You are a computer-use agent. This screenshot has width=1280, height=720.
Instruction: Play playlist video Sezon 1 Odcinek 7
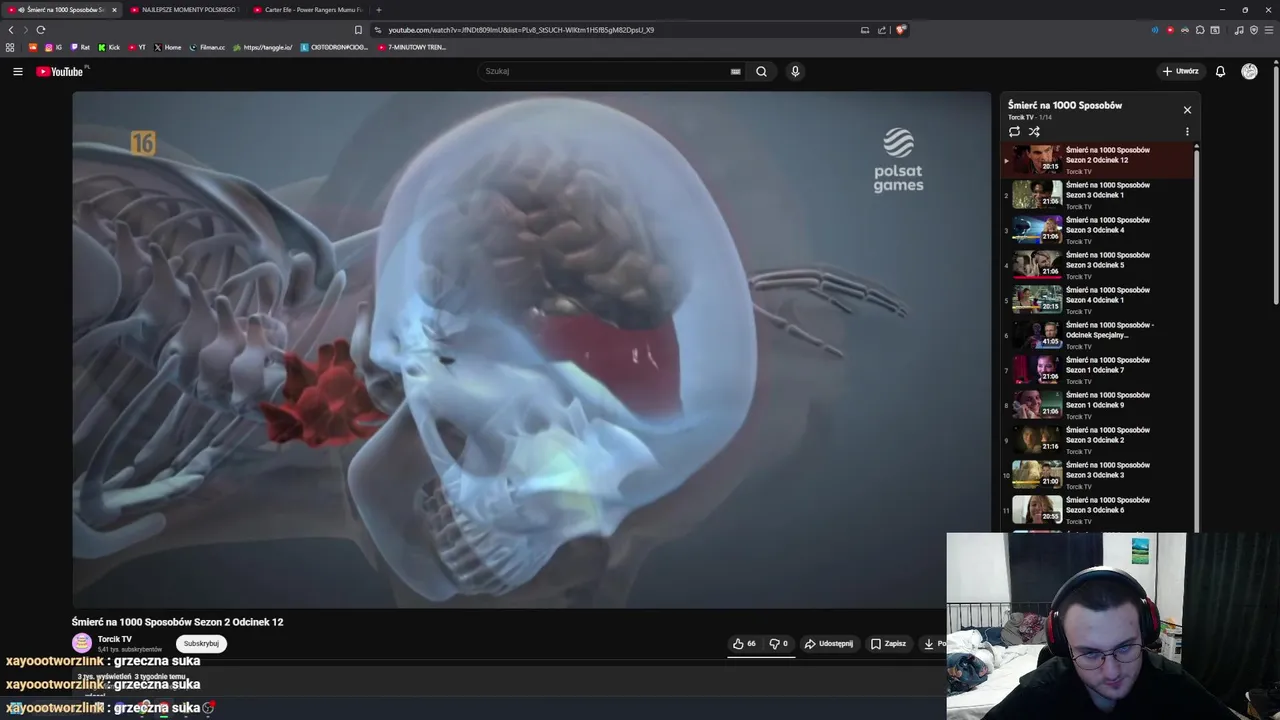[x=1097, y=370]
